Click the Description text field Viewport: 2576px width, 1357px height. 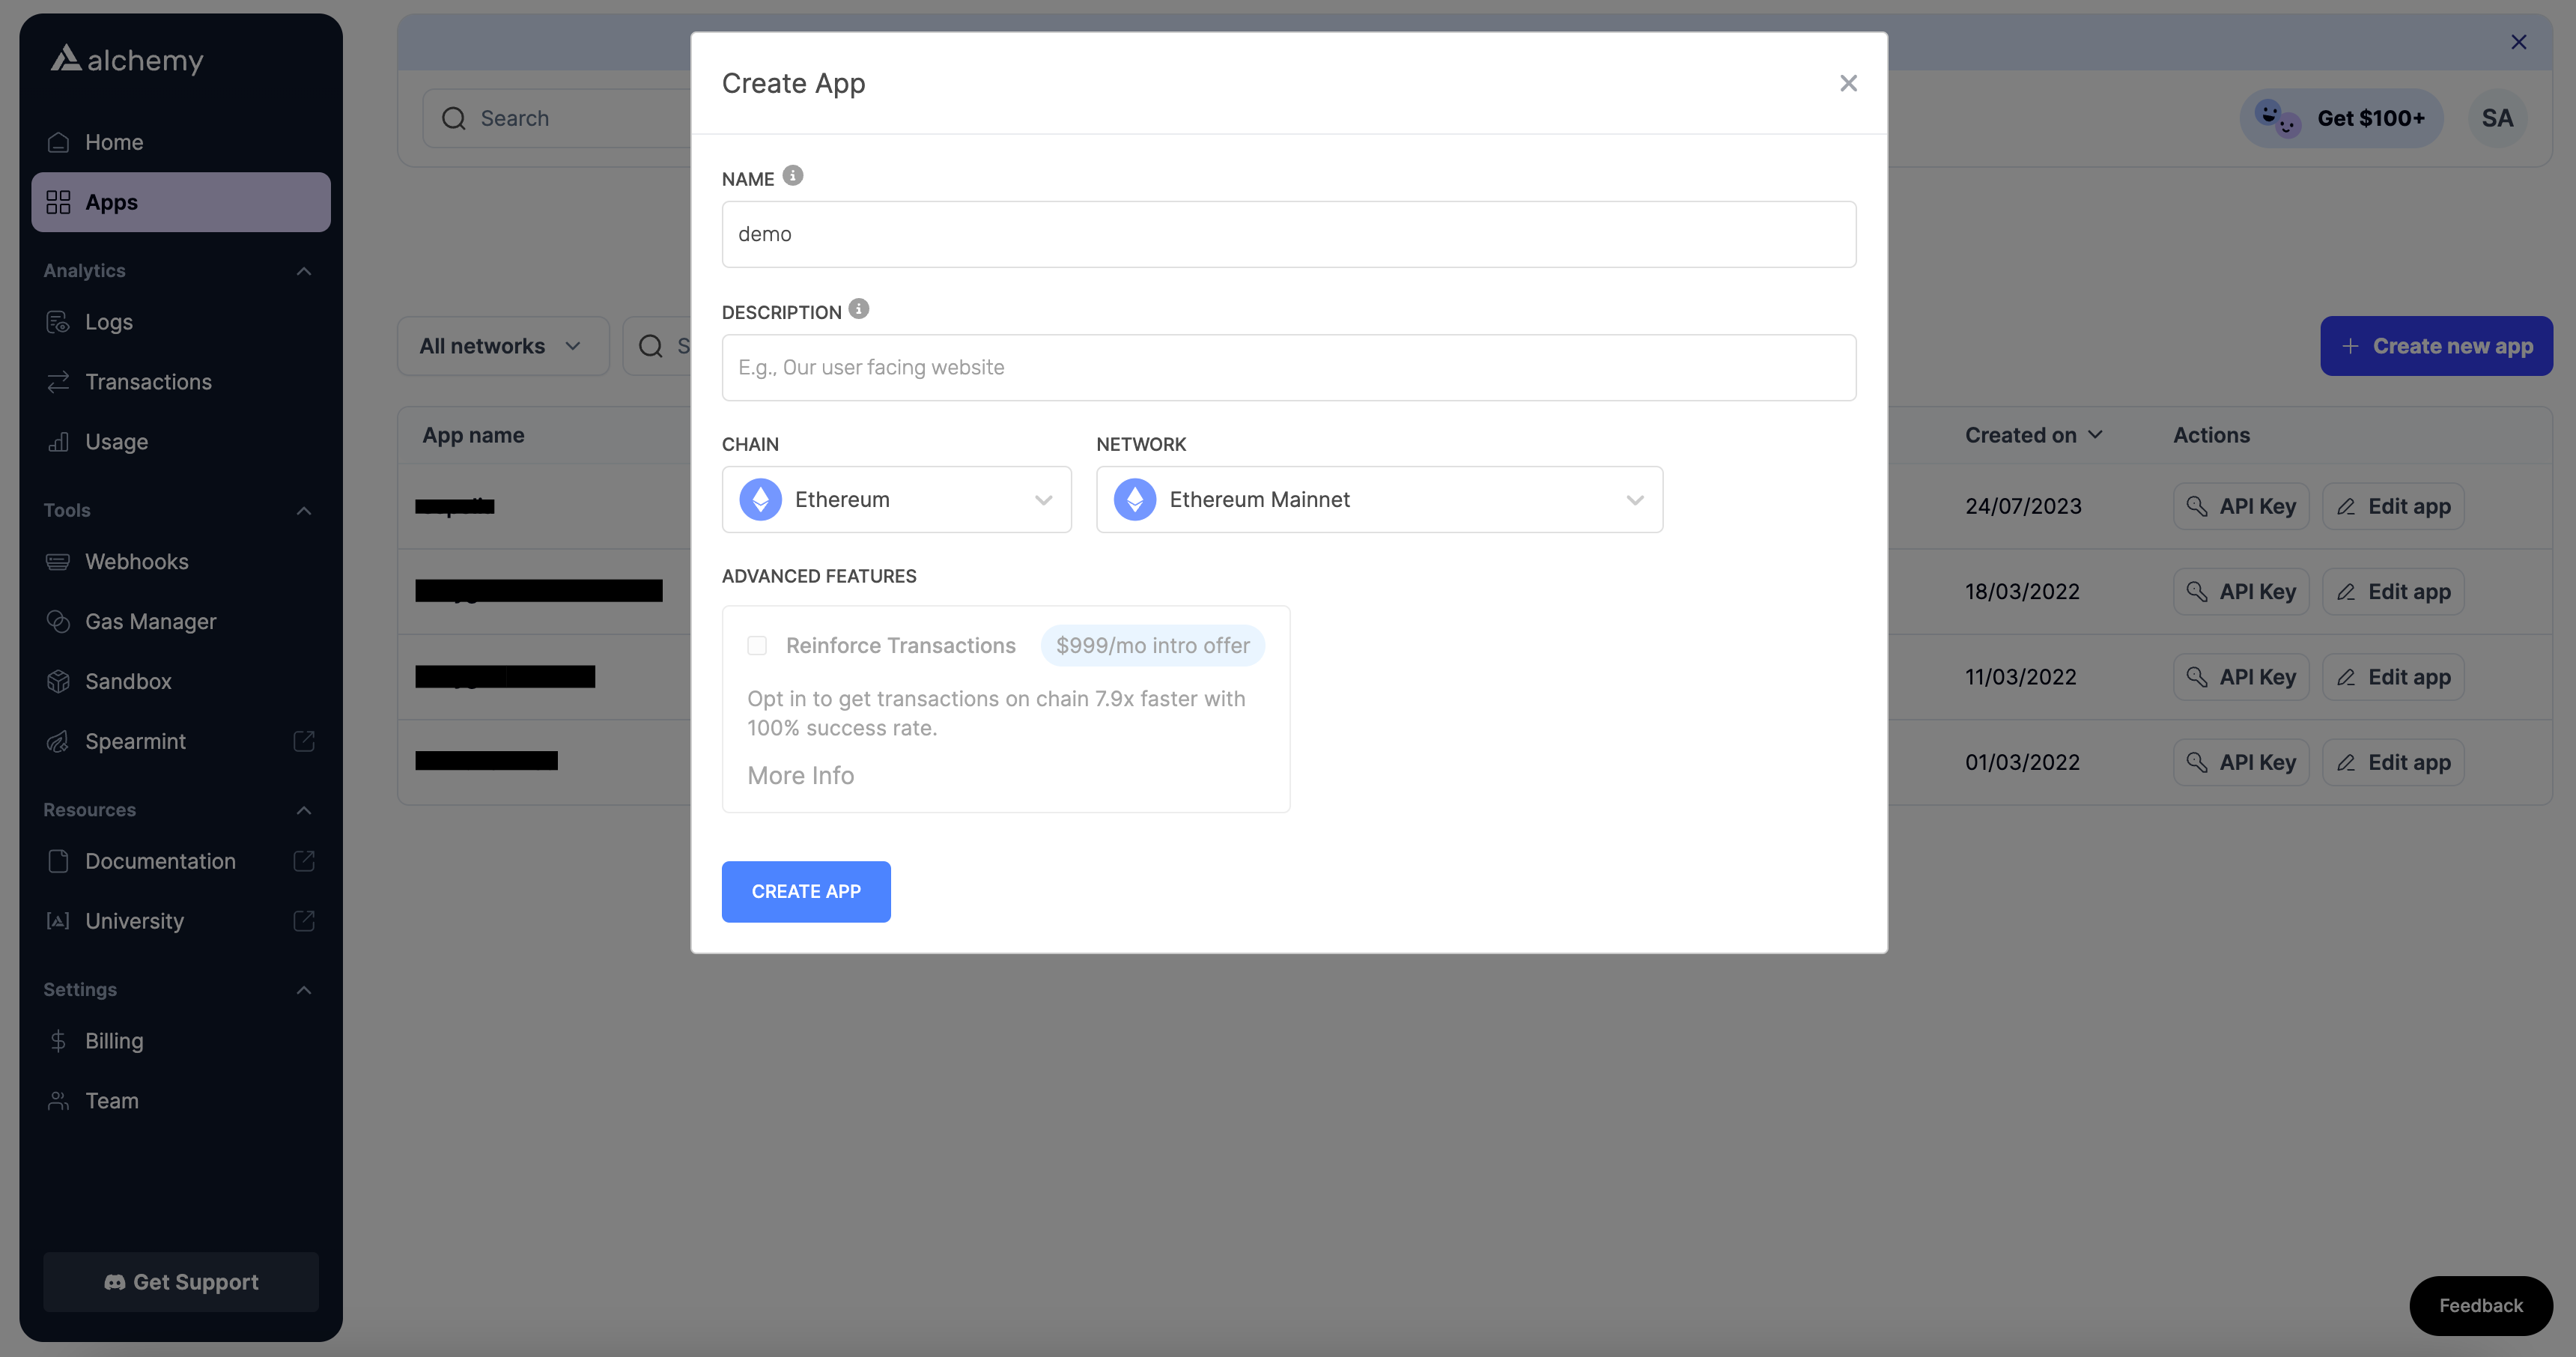click(x=1288, y=368)
